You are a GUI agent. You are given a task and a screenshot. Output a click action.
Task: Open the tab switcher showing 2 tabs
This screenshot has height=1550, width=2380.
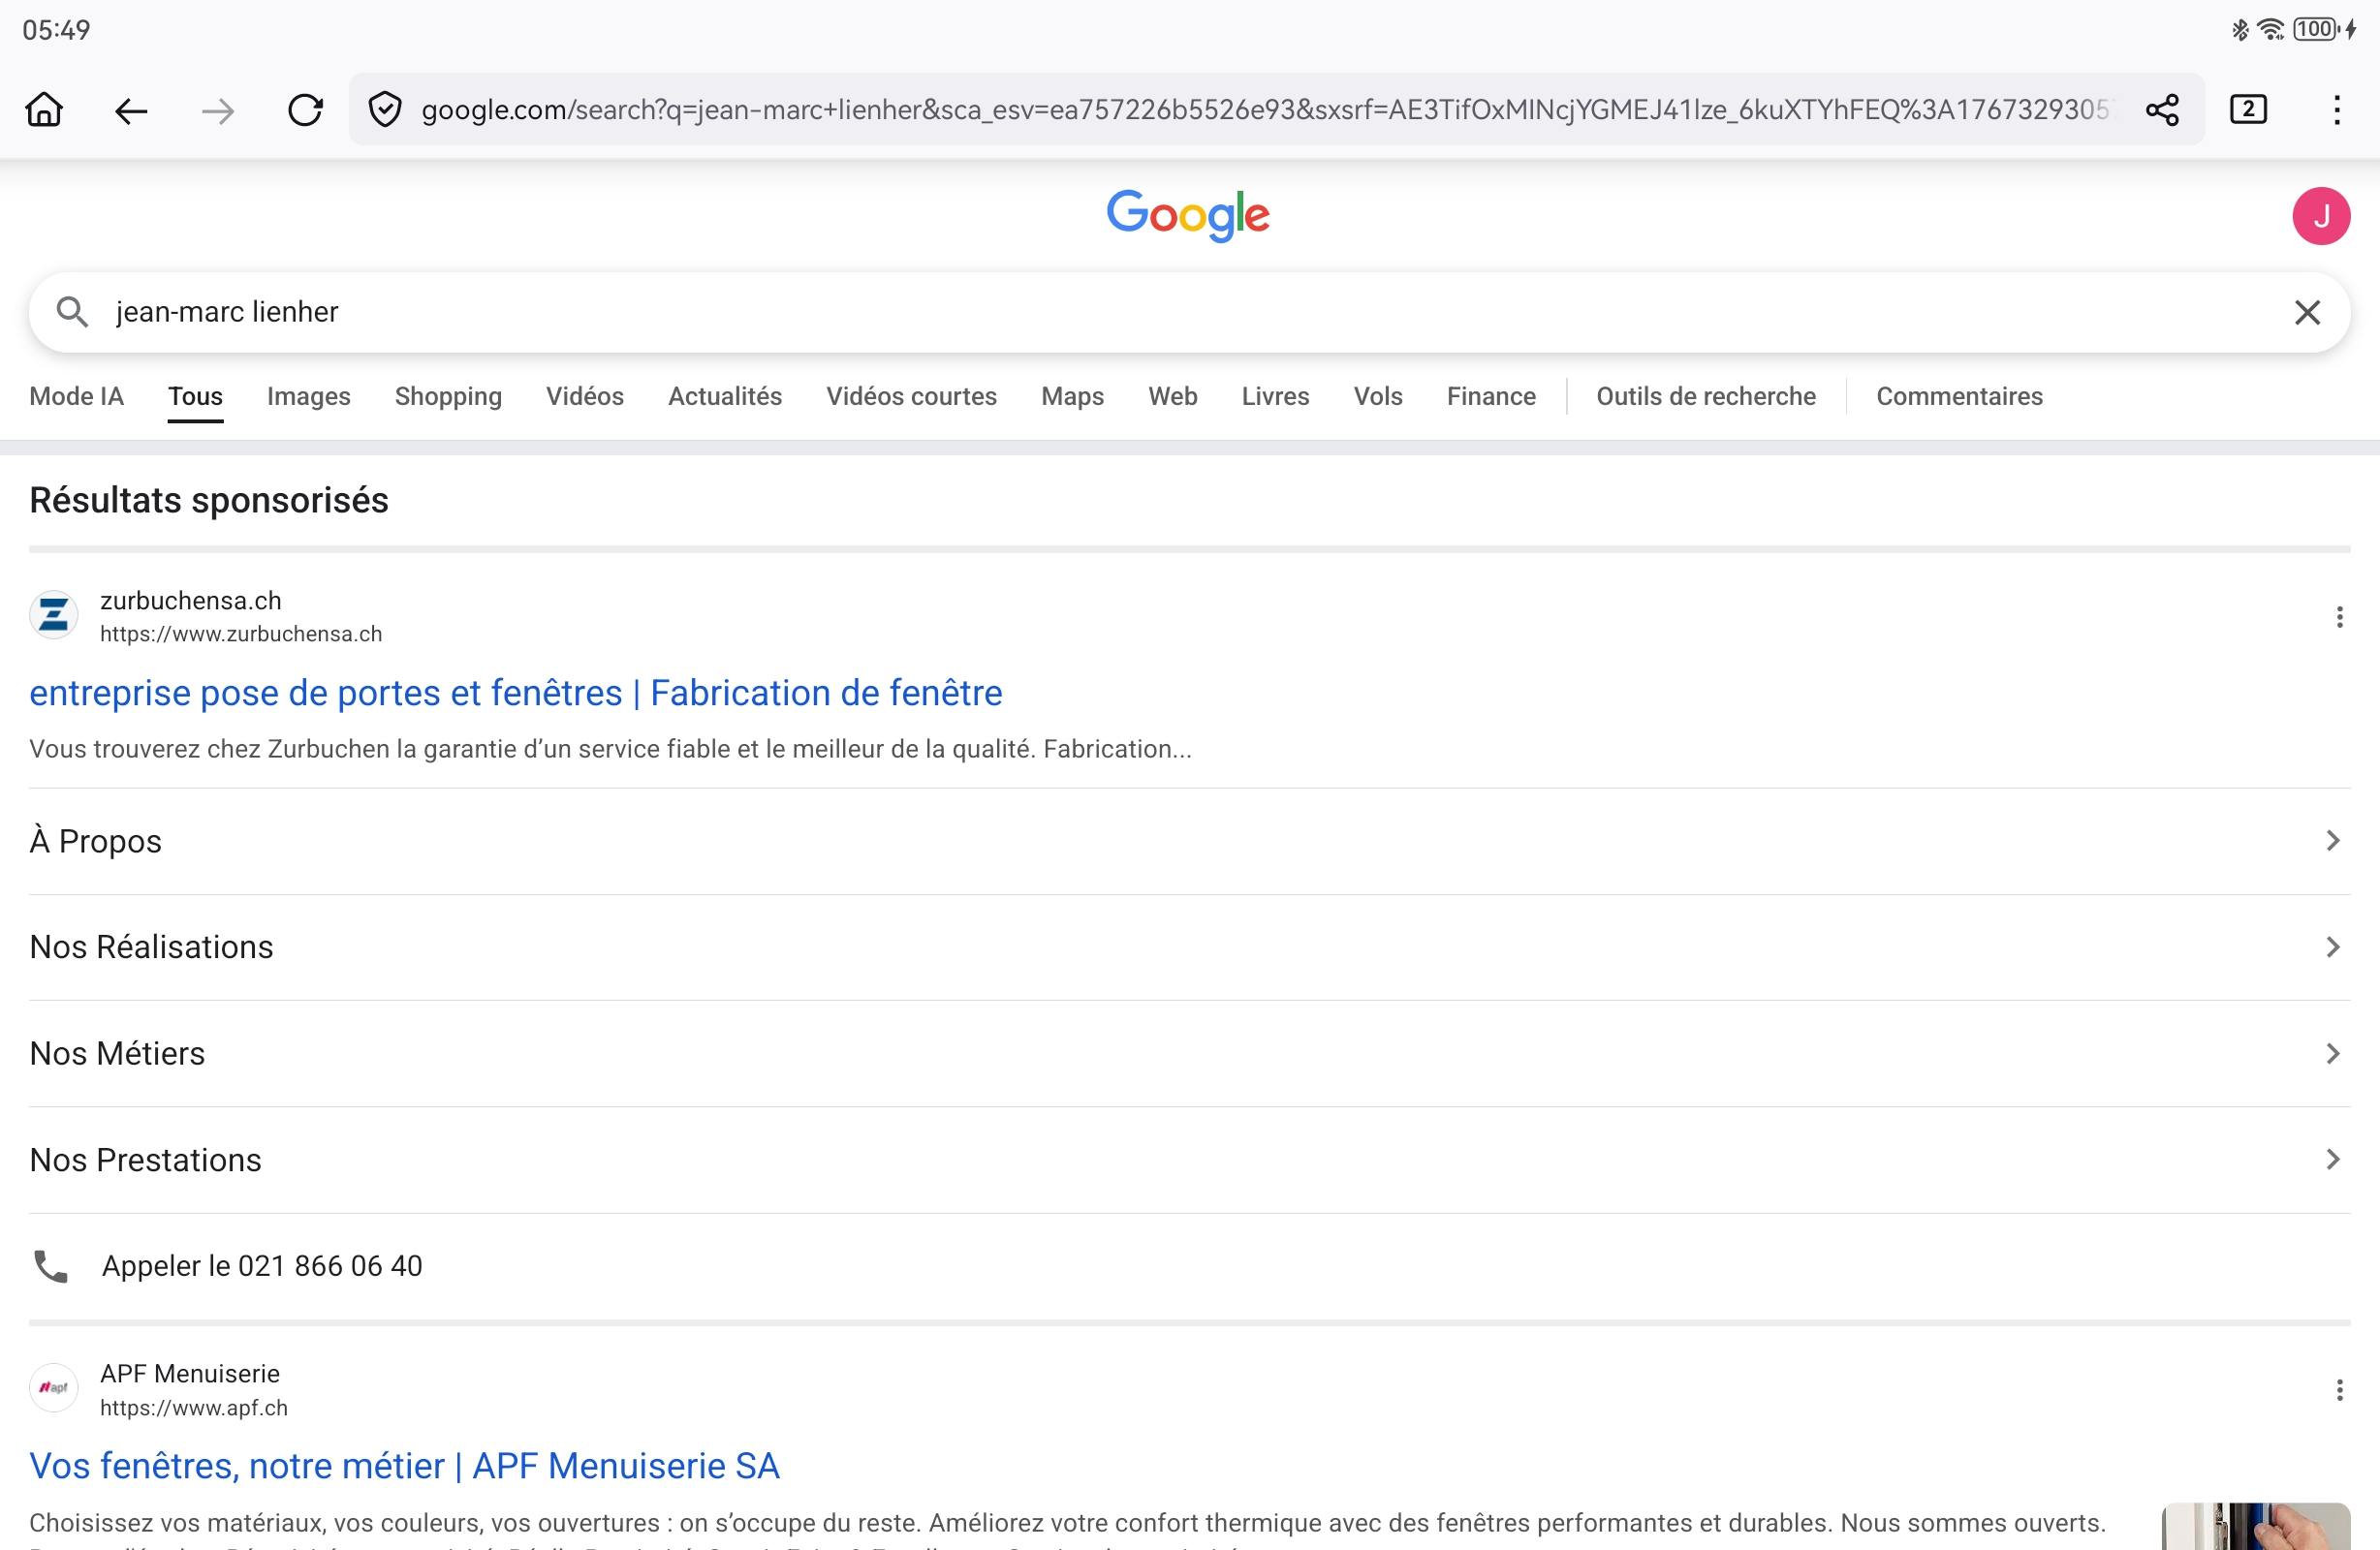(x=2248, y=109)
